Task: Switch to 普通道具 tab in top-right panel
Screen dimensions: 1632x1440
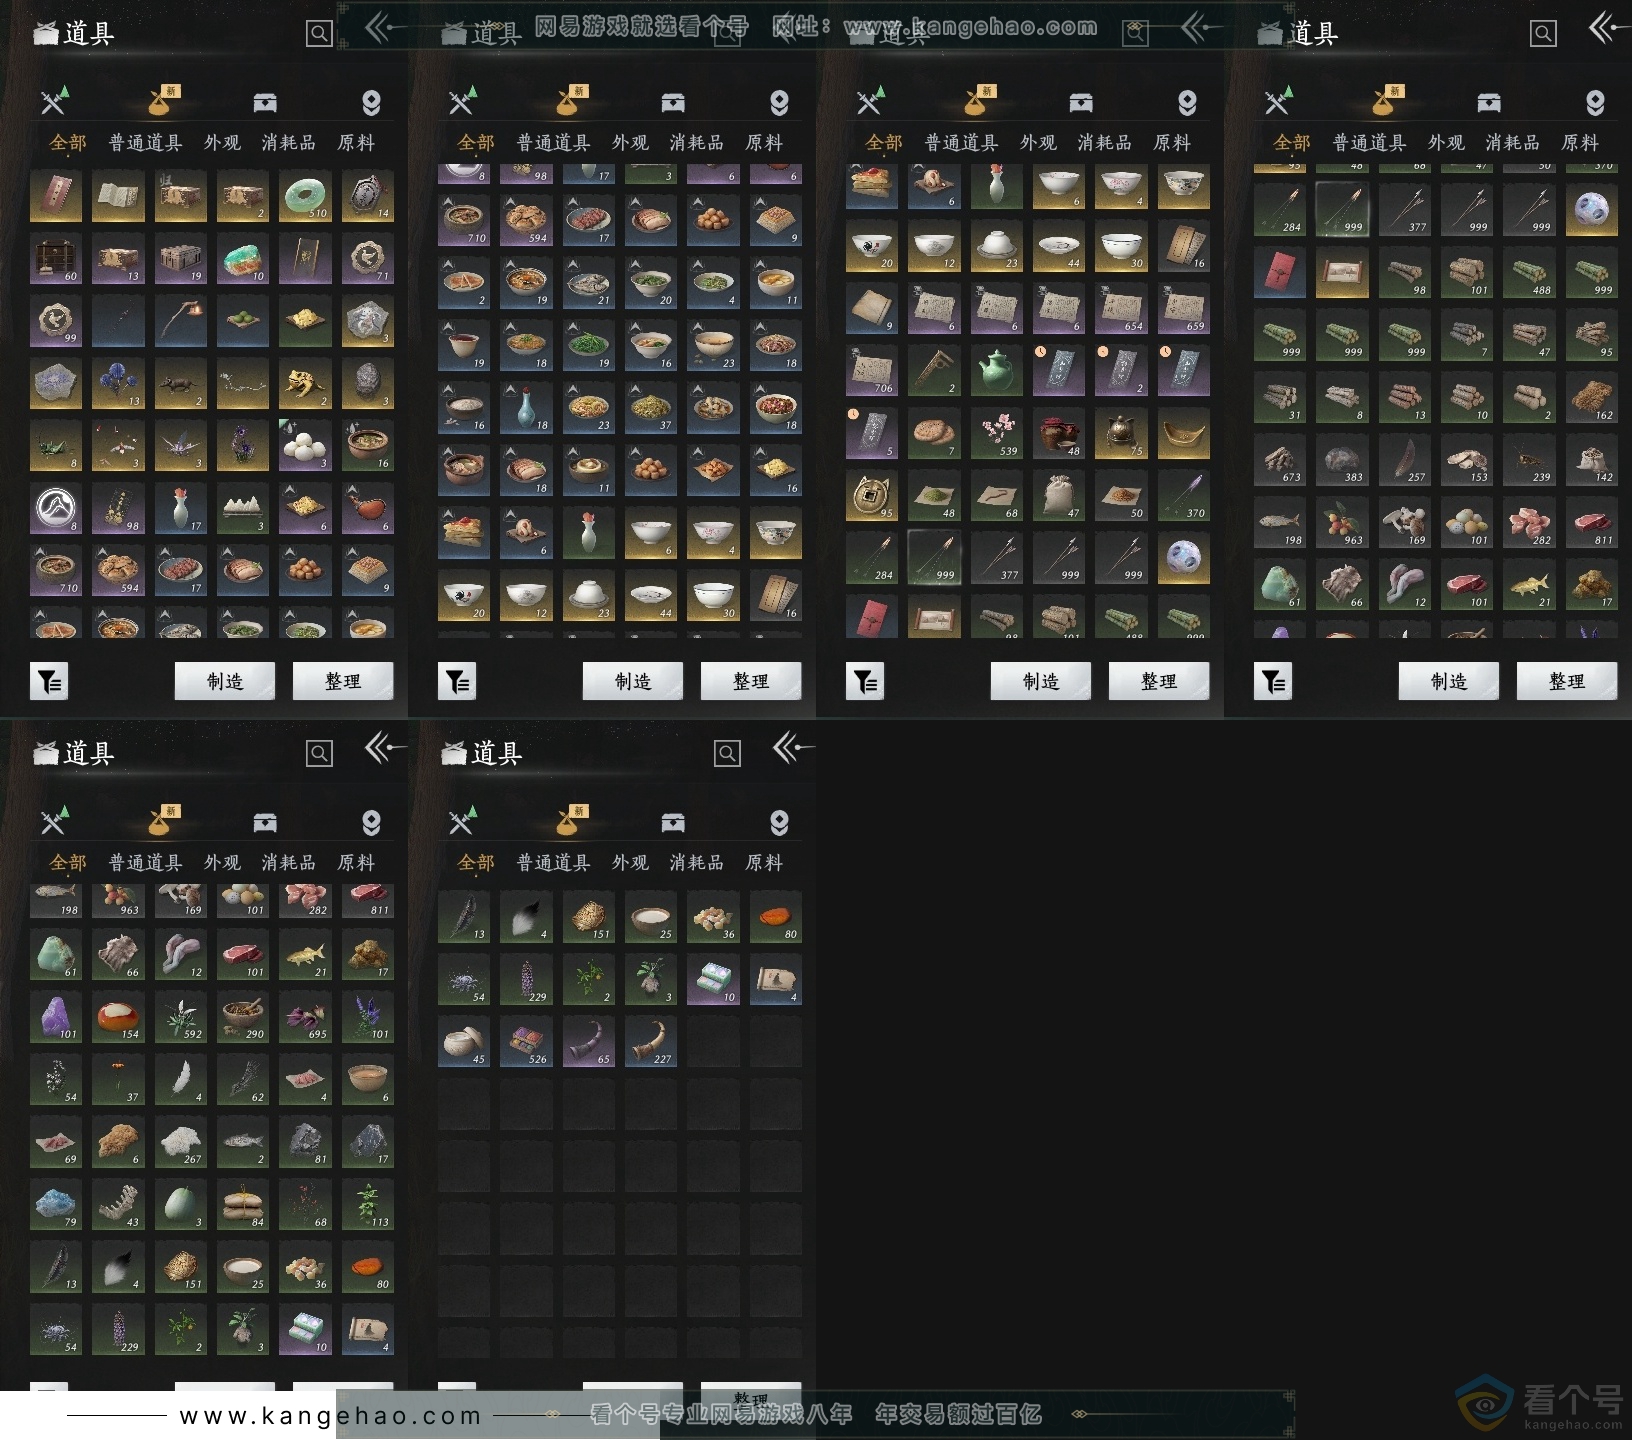Action: click(1370, 143)
